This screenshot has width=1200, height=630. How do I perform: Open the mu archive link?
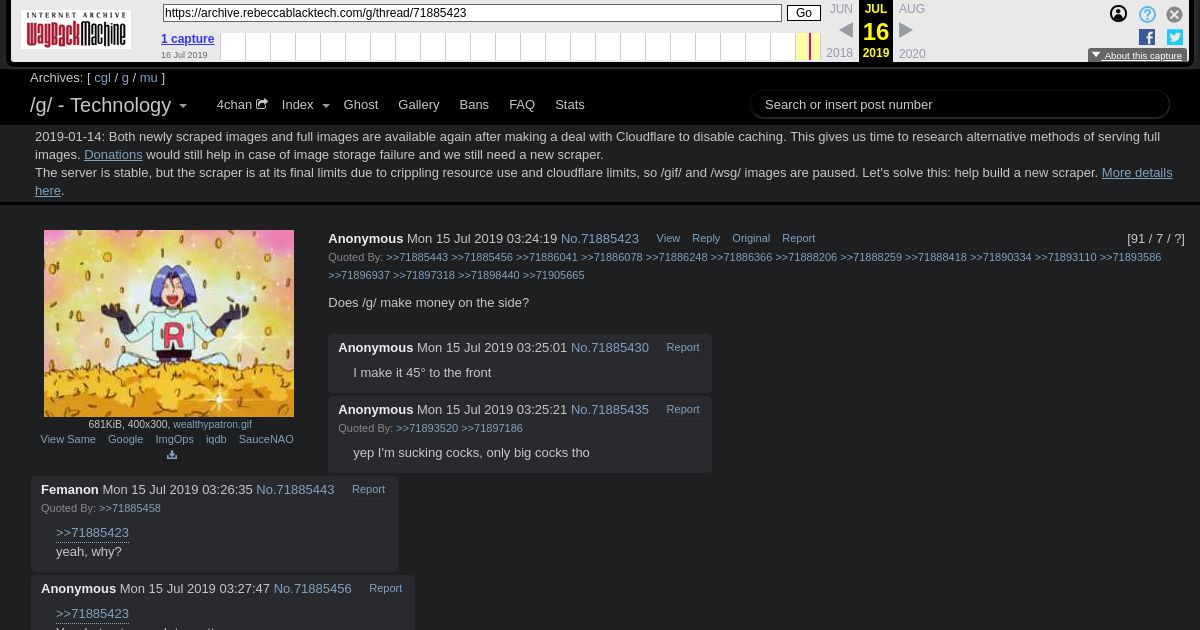pos(148,77)
